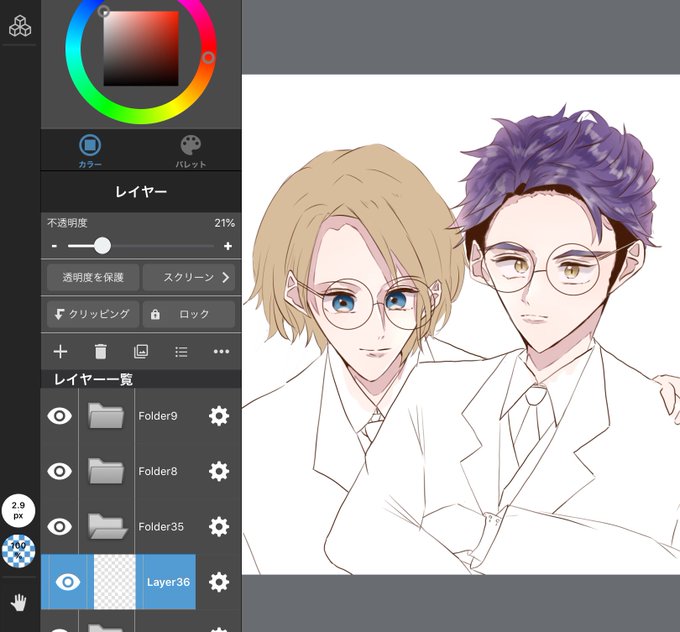The image size is (680, 632).
Task: Open the スクリーン blend mode dropdown
Action: click(189, 278)
